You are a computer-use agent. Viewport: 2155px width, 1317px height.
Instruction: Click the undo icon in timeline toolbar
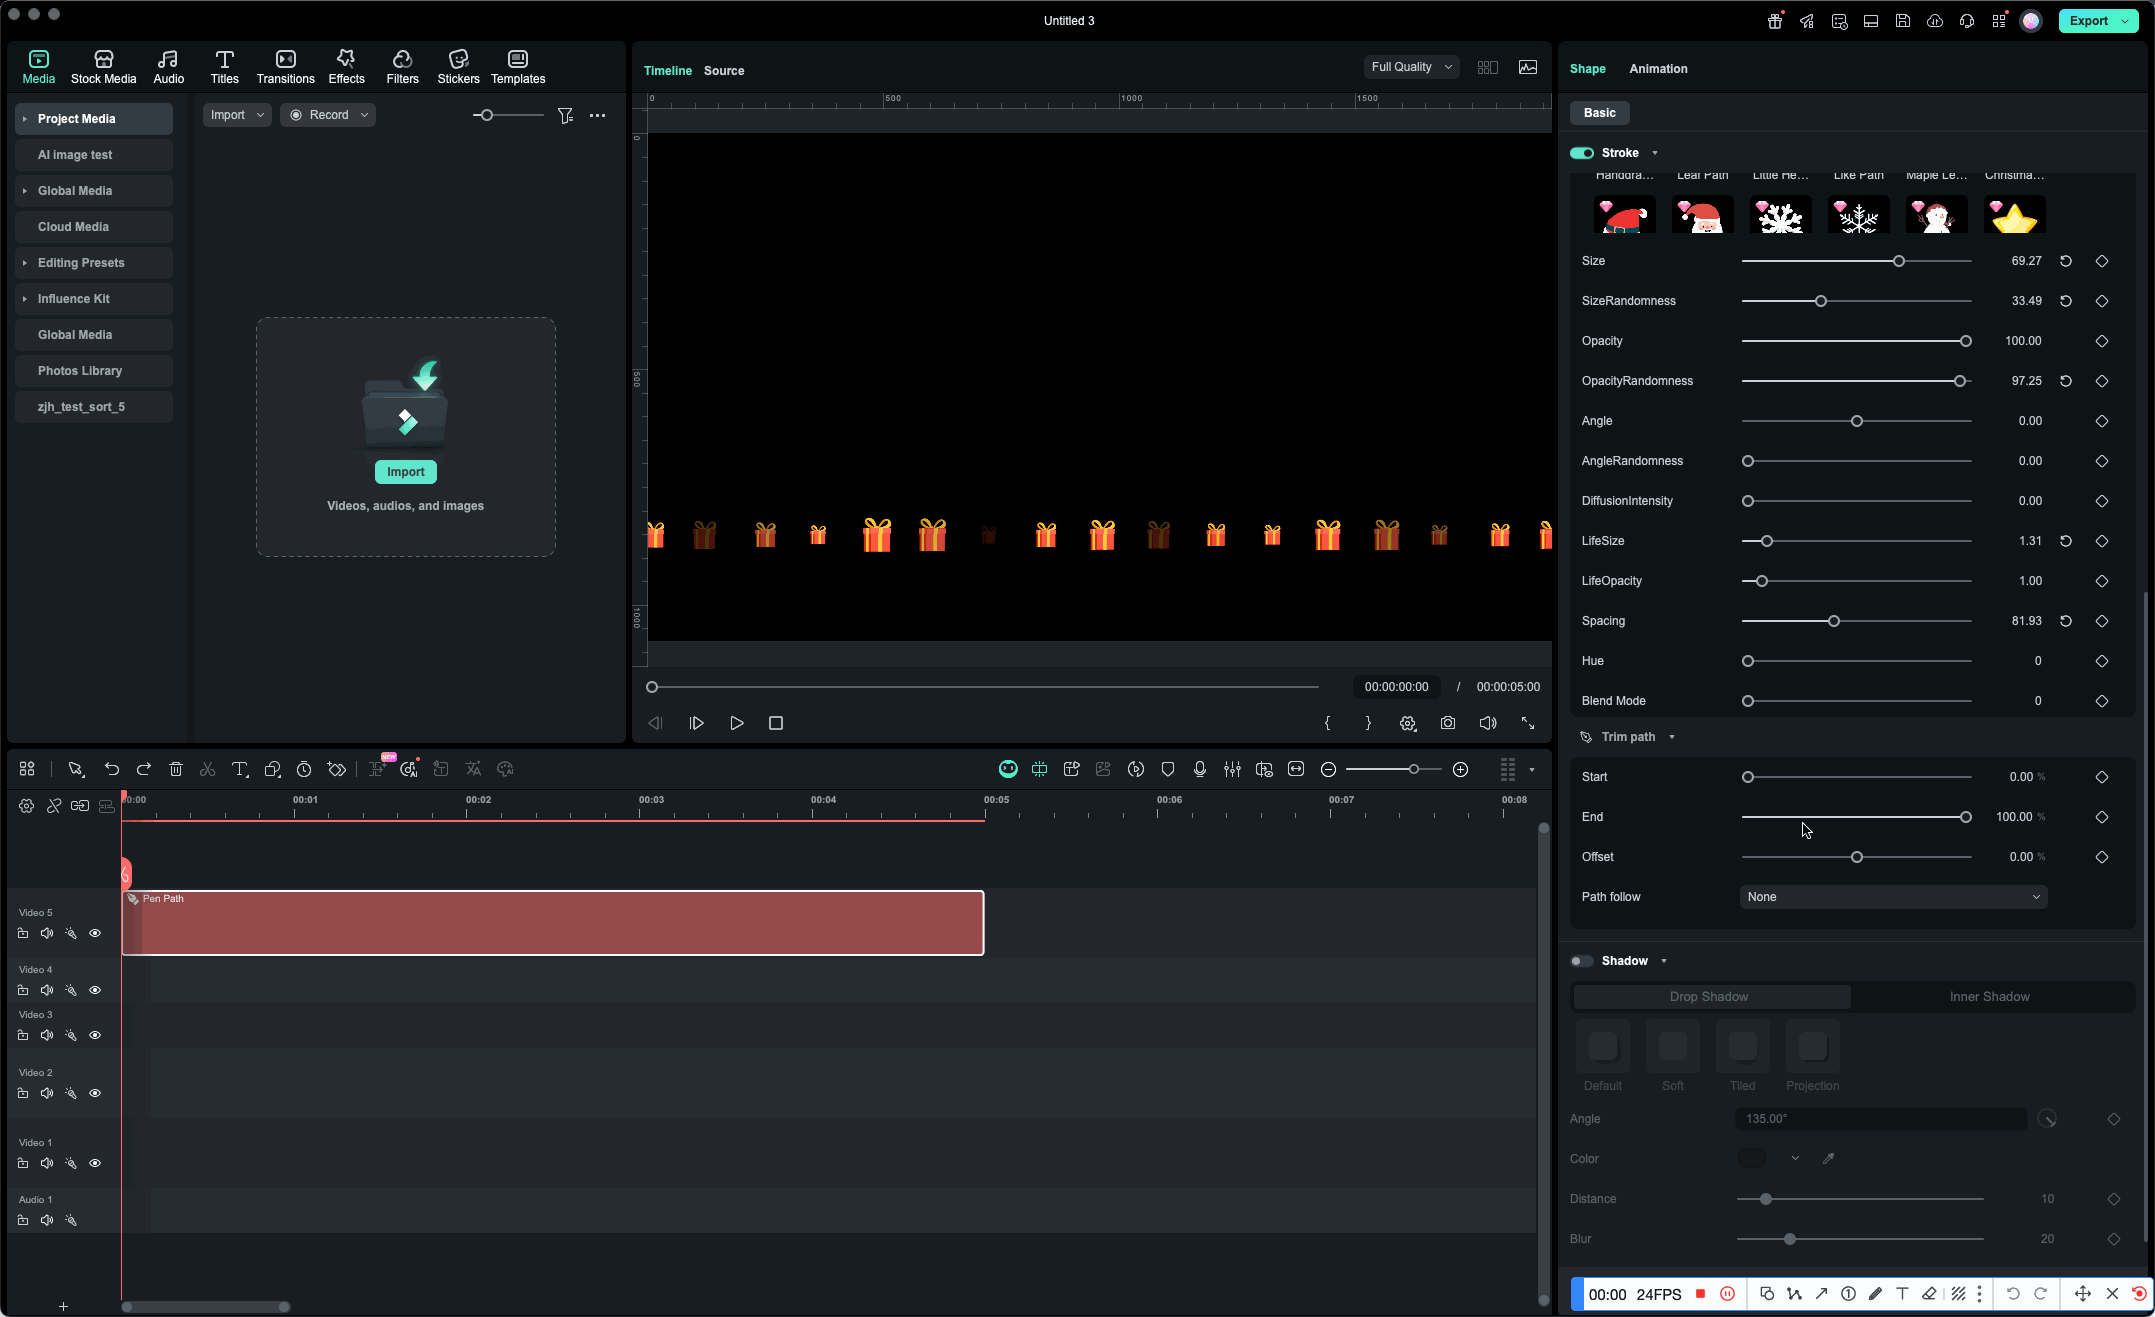click(x=112, y=769)
